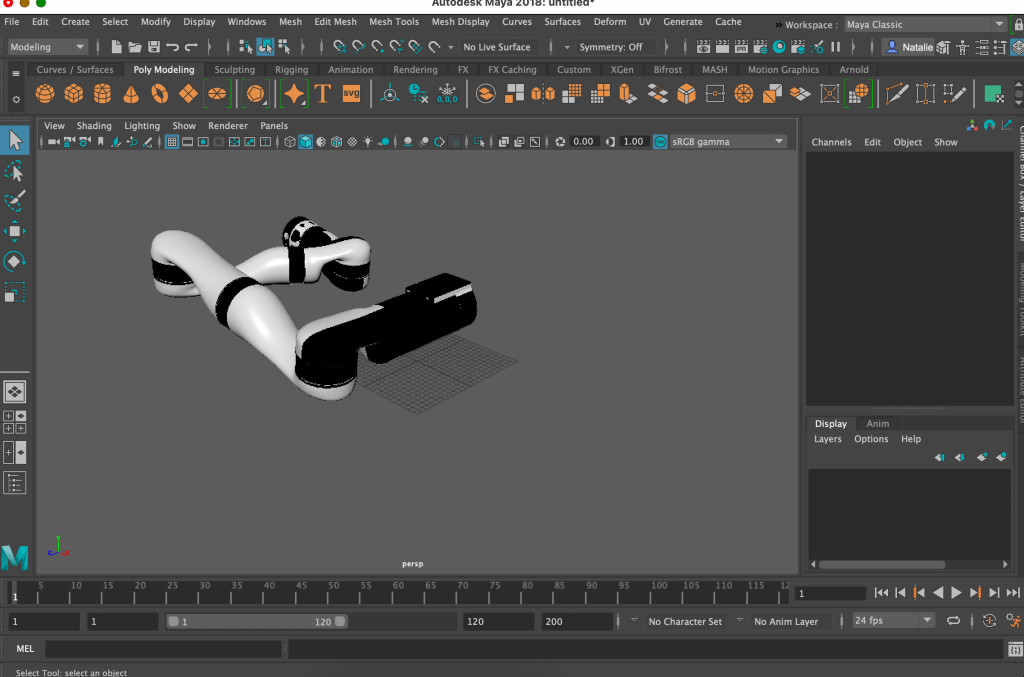
Task: Click the SVG import shelf icon
Action: (x=351, y=94)
